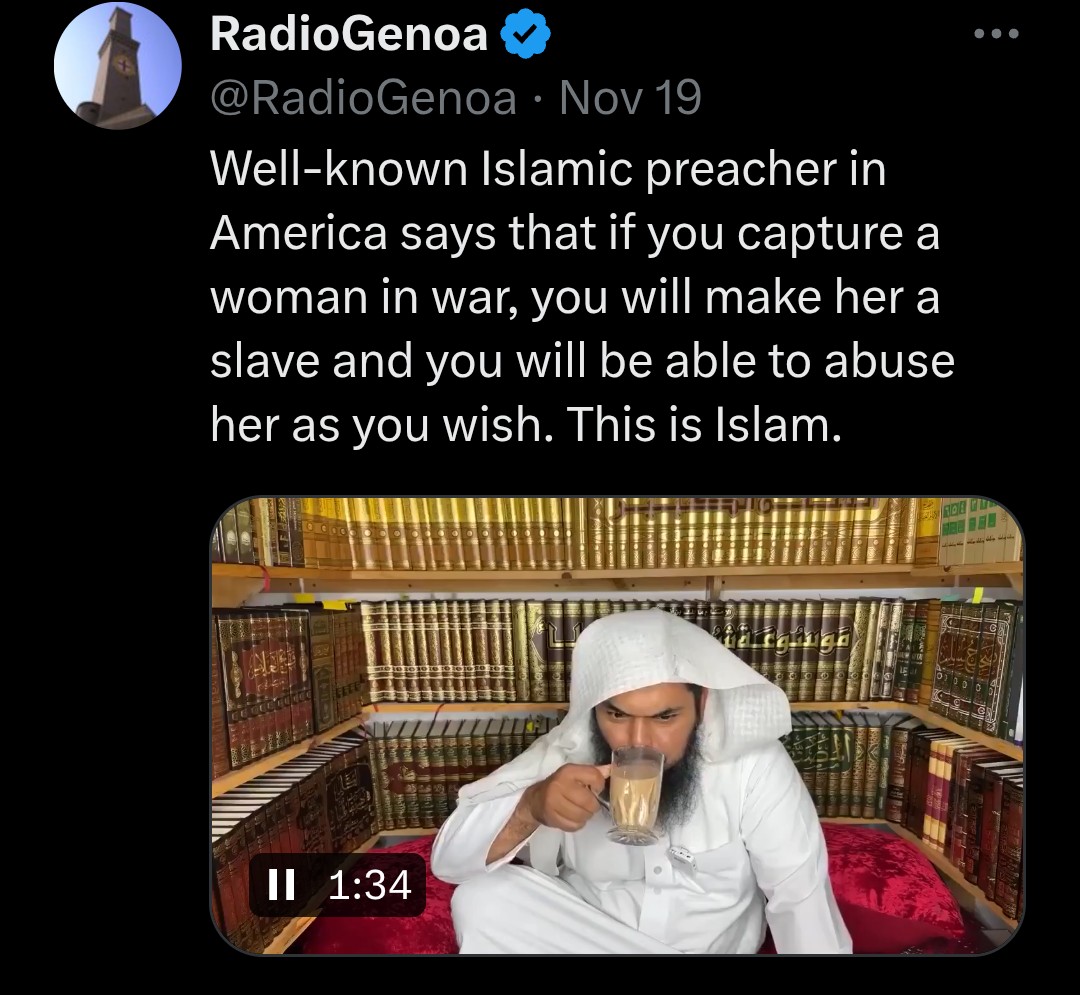This screenshot has height=995, width=1080.
Task: Click the right-side bookshelf in the video
Action: (x=964, y=751)
